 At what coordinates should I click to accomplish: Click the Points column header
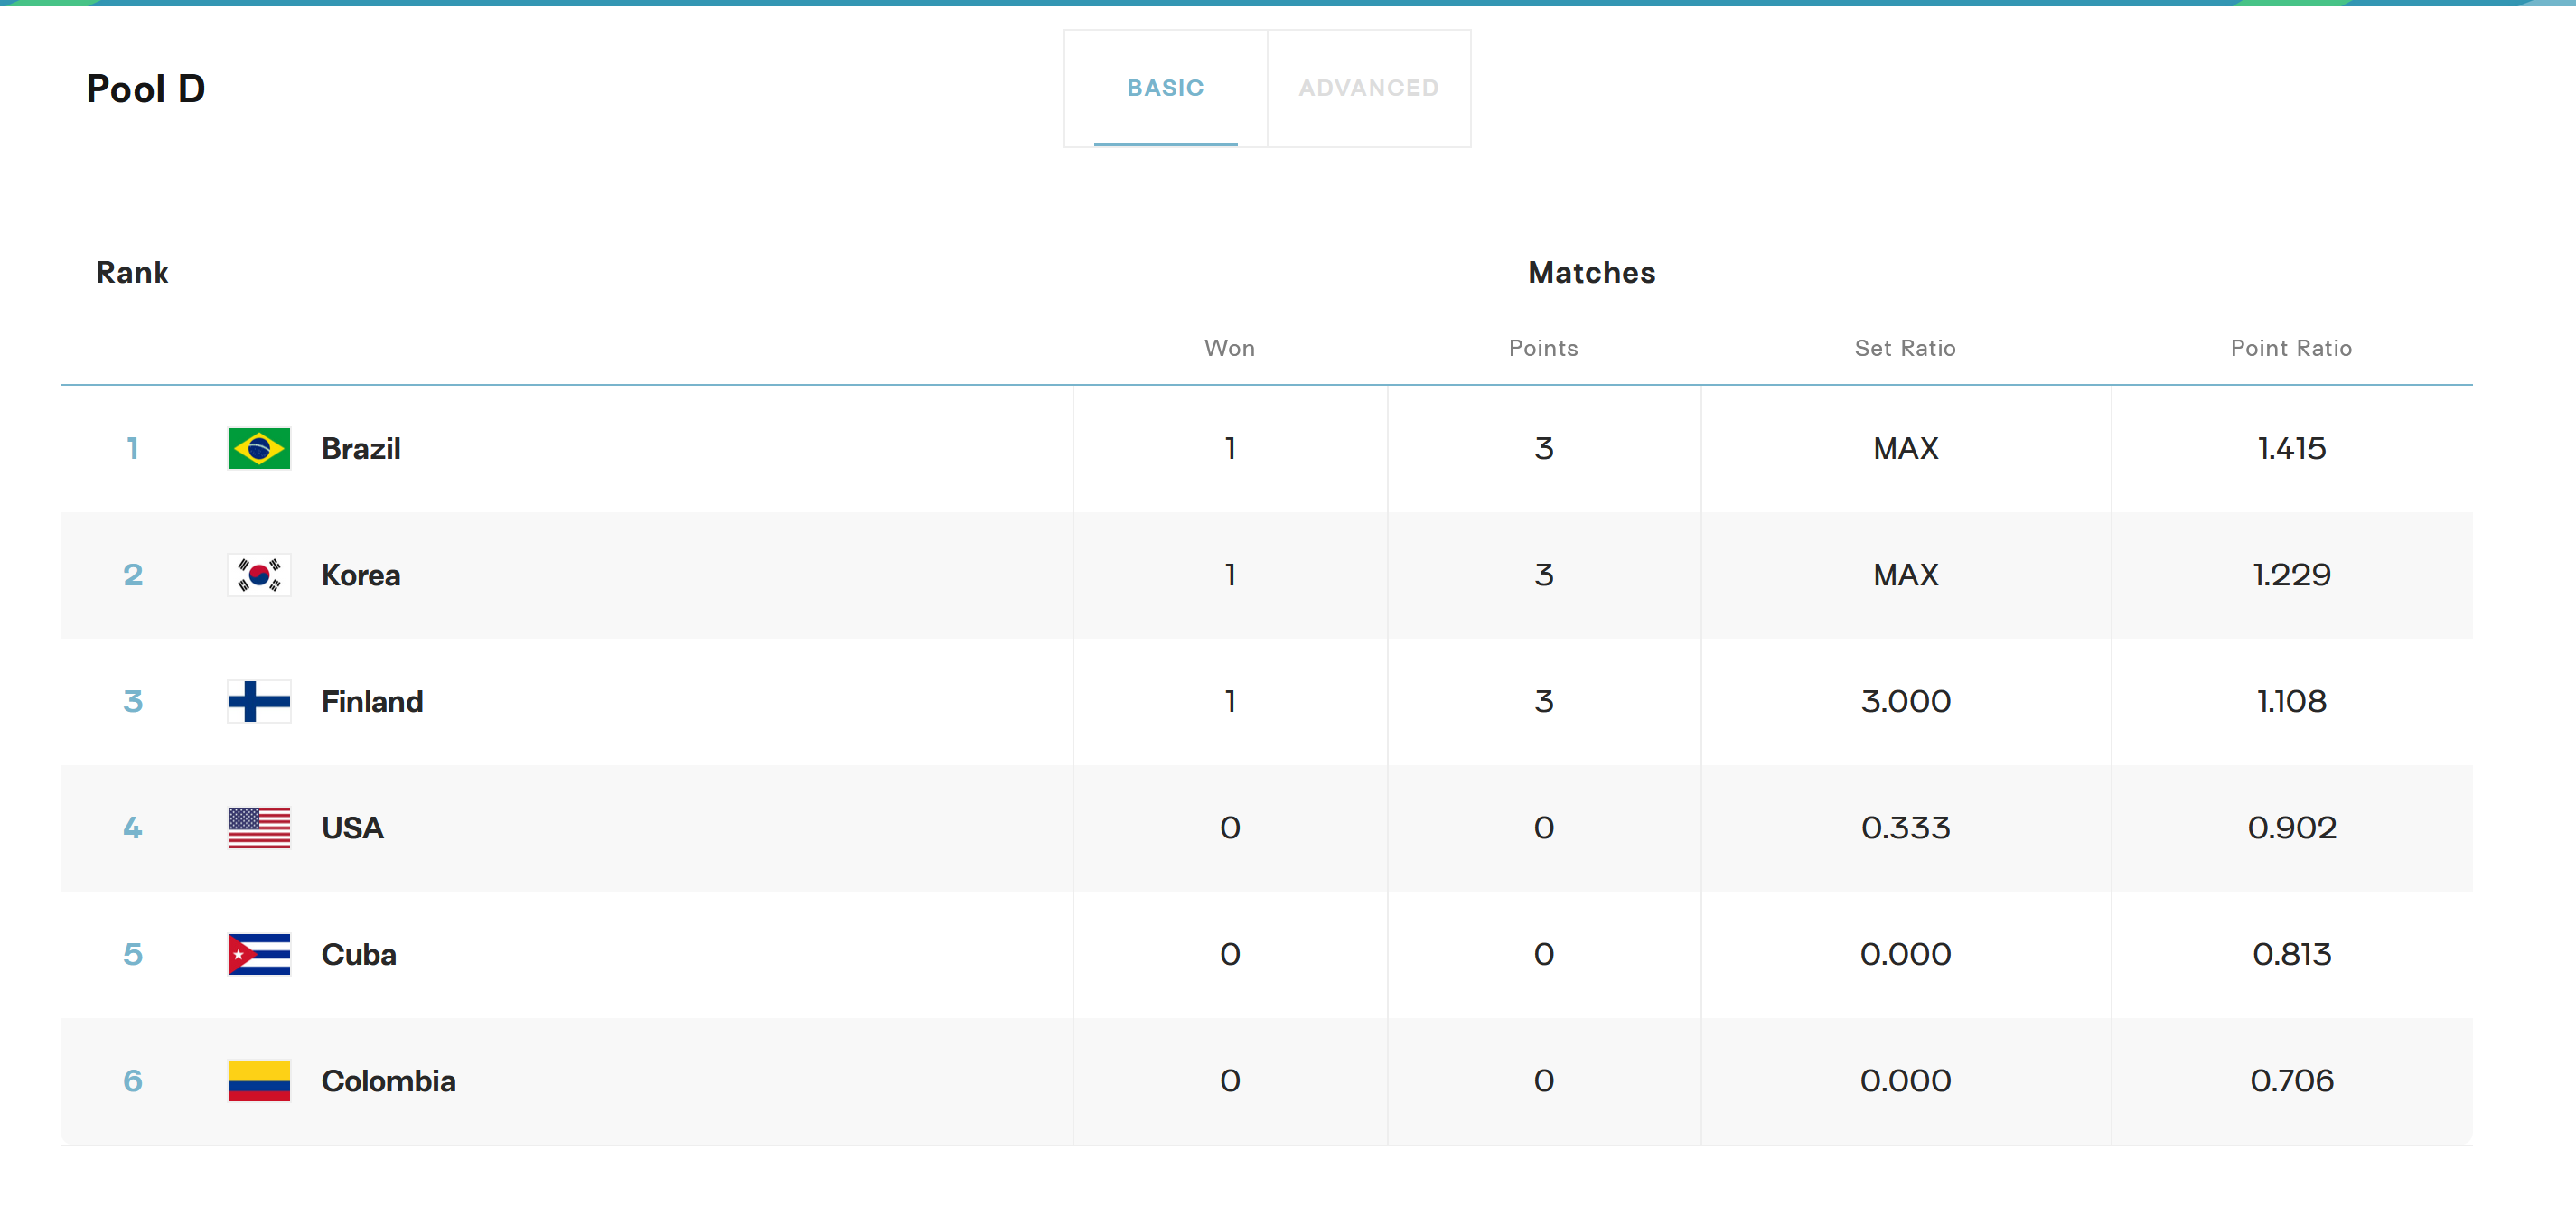pyautogui.click(x=1543, y=348)
